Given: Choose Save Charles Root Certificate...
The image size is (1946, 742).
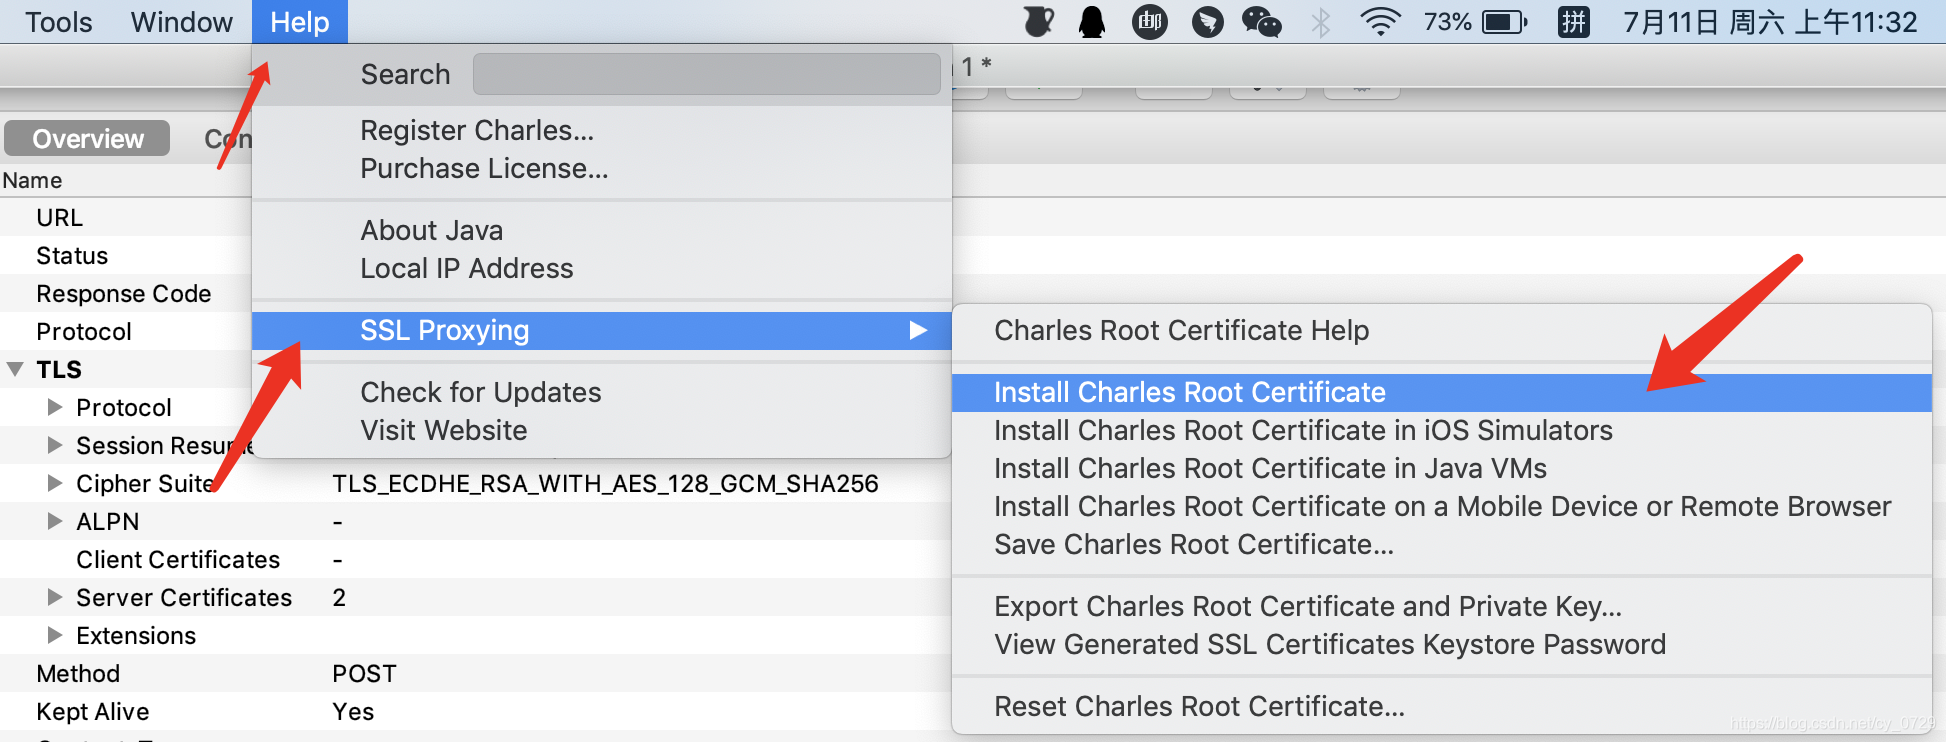Looking at the screenshot, I should [x=1441, y=544].
